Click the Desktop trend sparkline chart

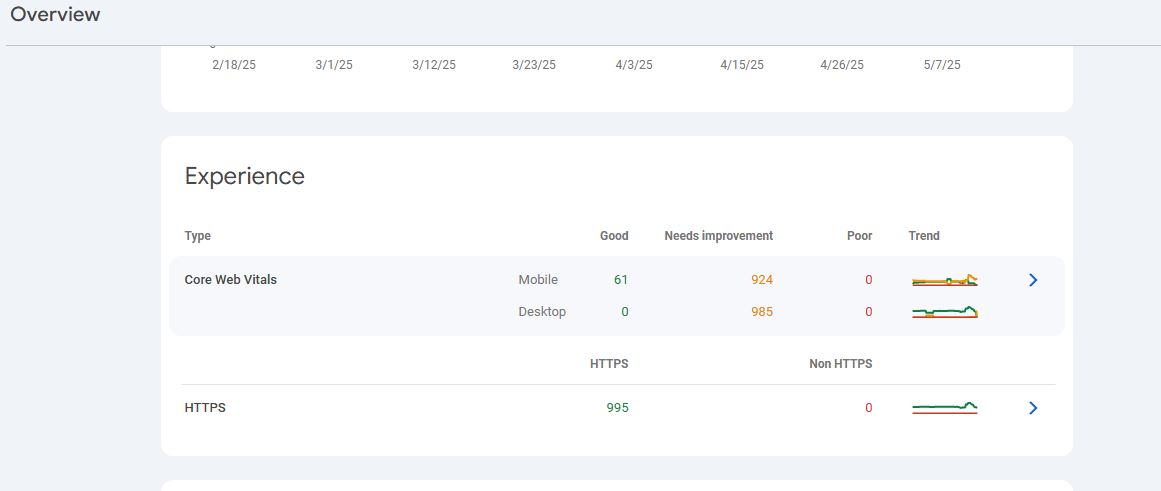pos(944,312)
